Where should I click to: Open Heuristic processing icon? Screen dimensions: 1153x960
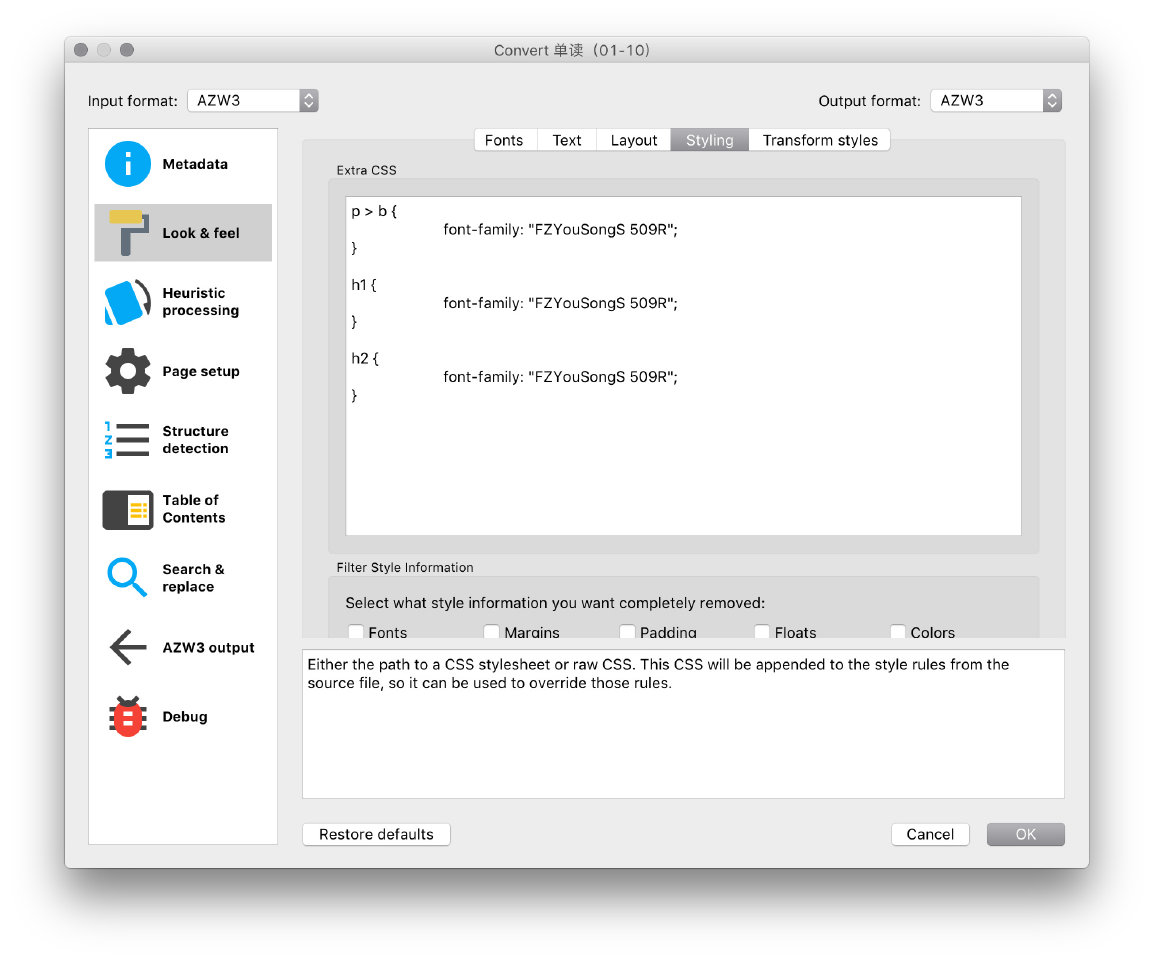pos(128,302)
